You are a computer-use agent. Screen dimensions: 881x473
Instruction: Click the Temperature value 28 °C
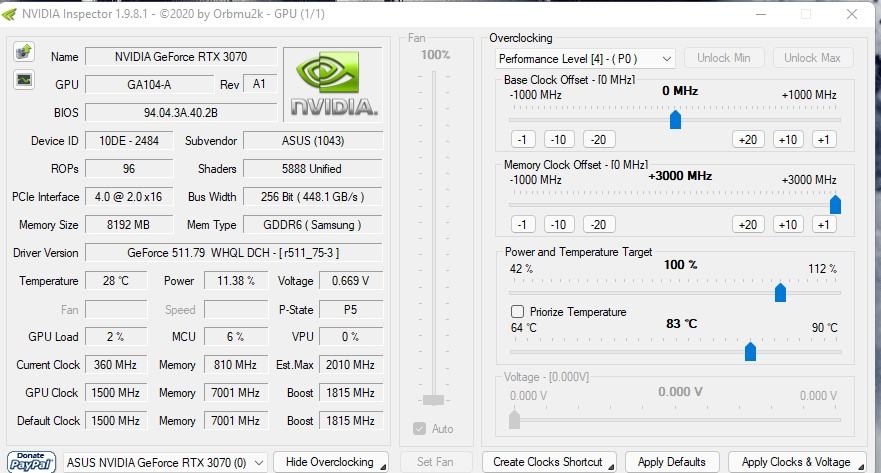tap(116, 281)
